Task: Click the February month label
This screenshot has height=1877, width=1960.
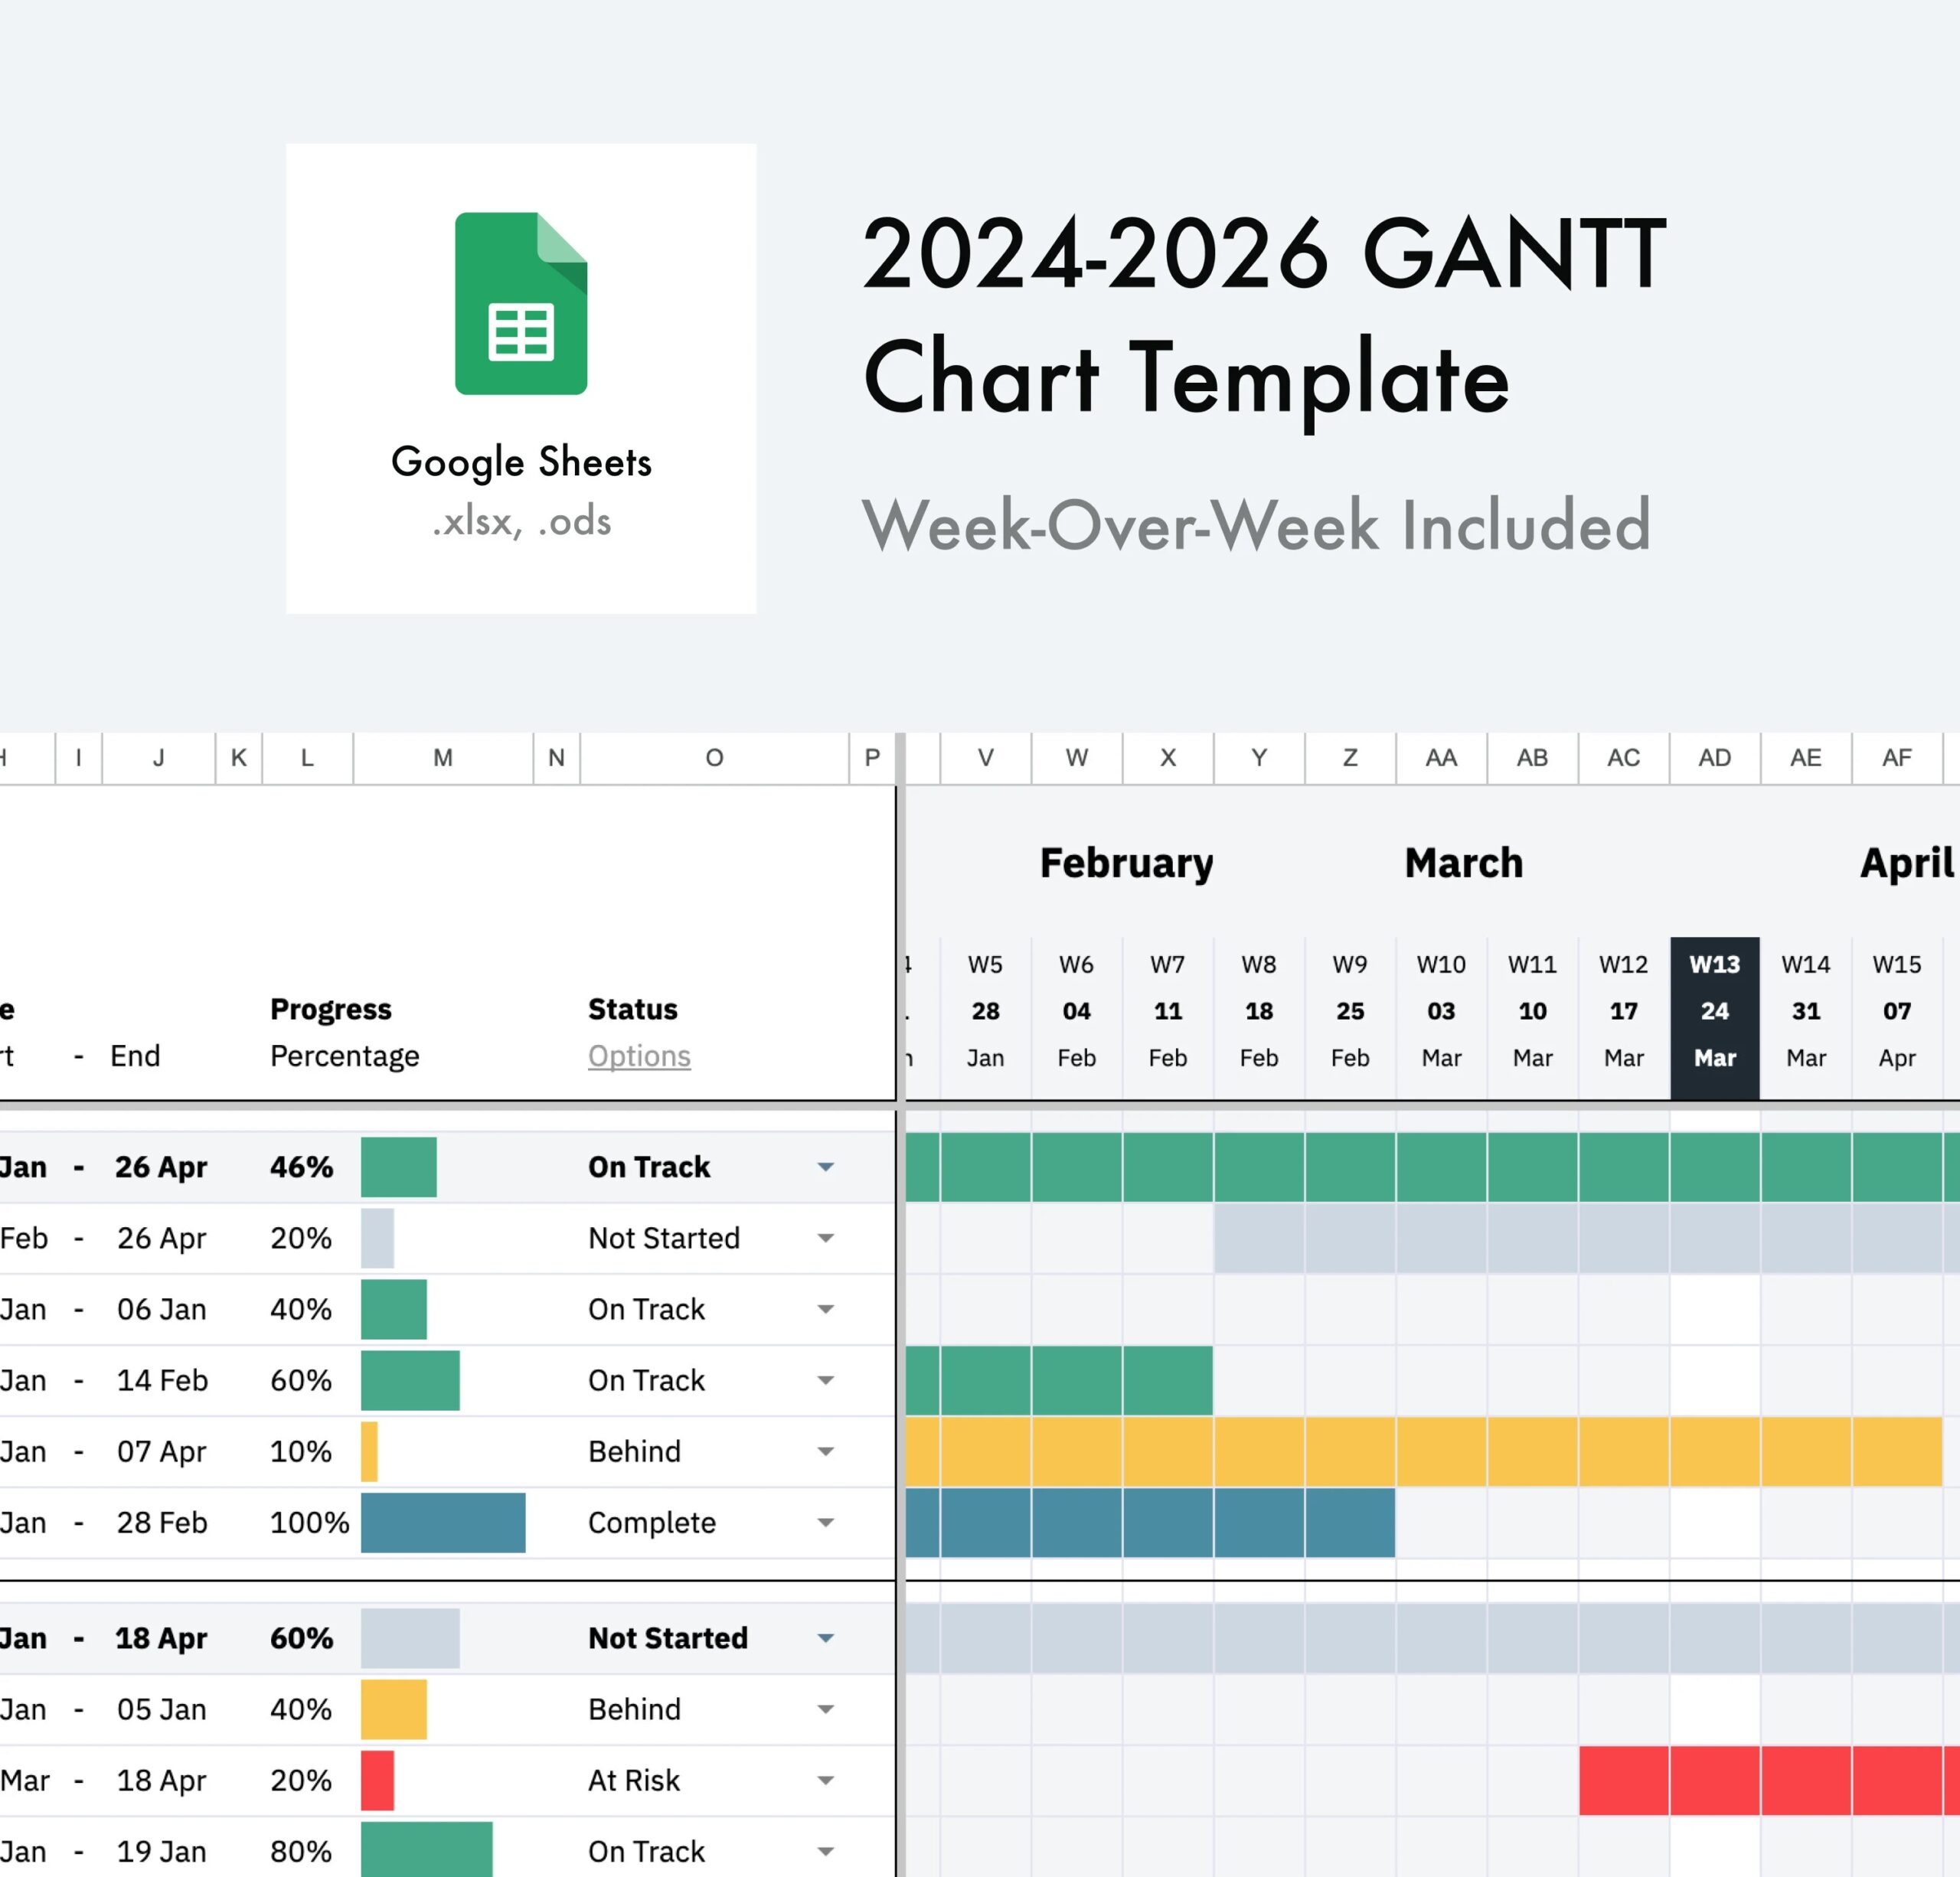Action: tap(1127, 863)
